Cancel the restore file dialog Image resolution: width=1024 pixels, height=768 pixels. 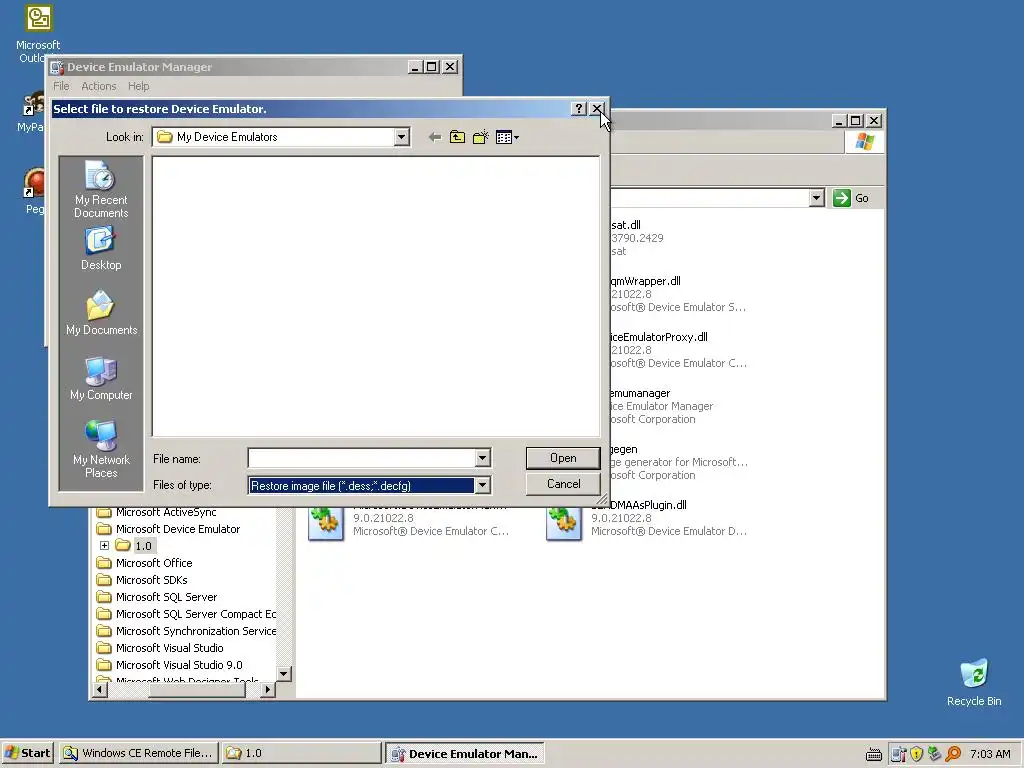(x=563, y=484)
